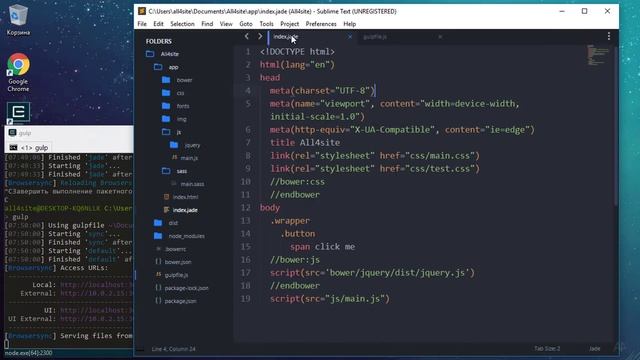The height and width of the screenshot is (360, 640).
Task: Collapse the All4site root folder
Action: click(150, 54)
